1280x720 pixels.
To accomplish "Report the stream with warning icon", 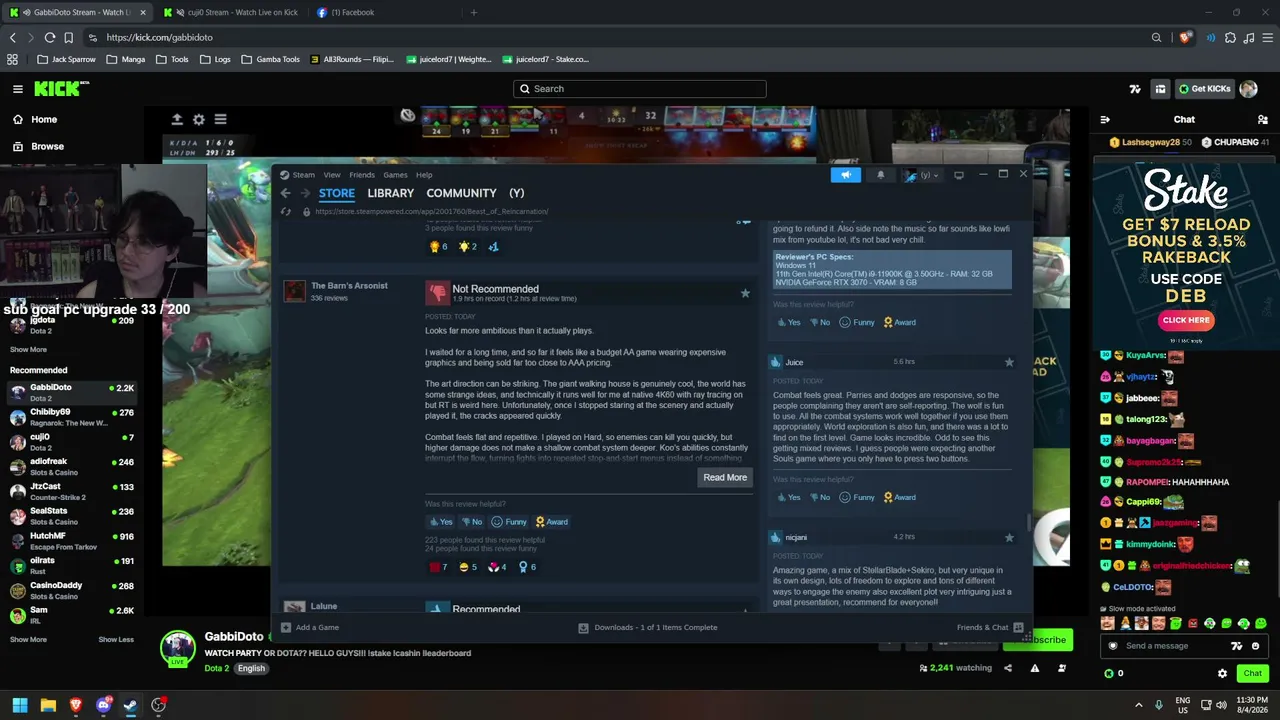I will 1035,668.
